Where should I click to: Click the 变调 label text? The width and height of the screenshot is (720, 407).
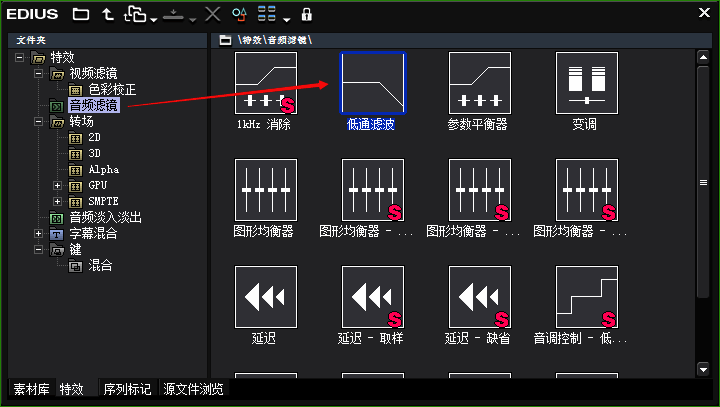pyautogui.click(x=584, y=124)
